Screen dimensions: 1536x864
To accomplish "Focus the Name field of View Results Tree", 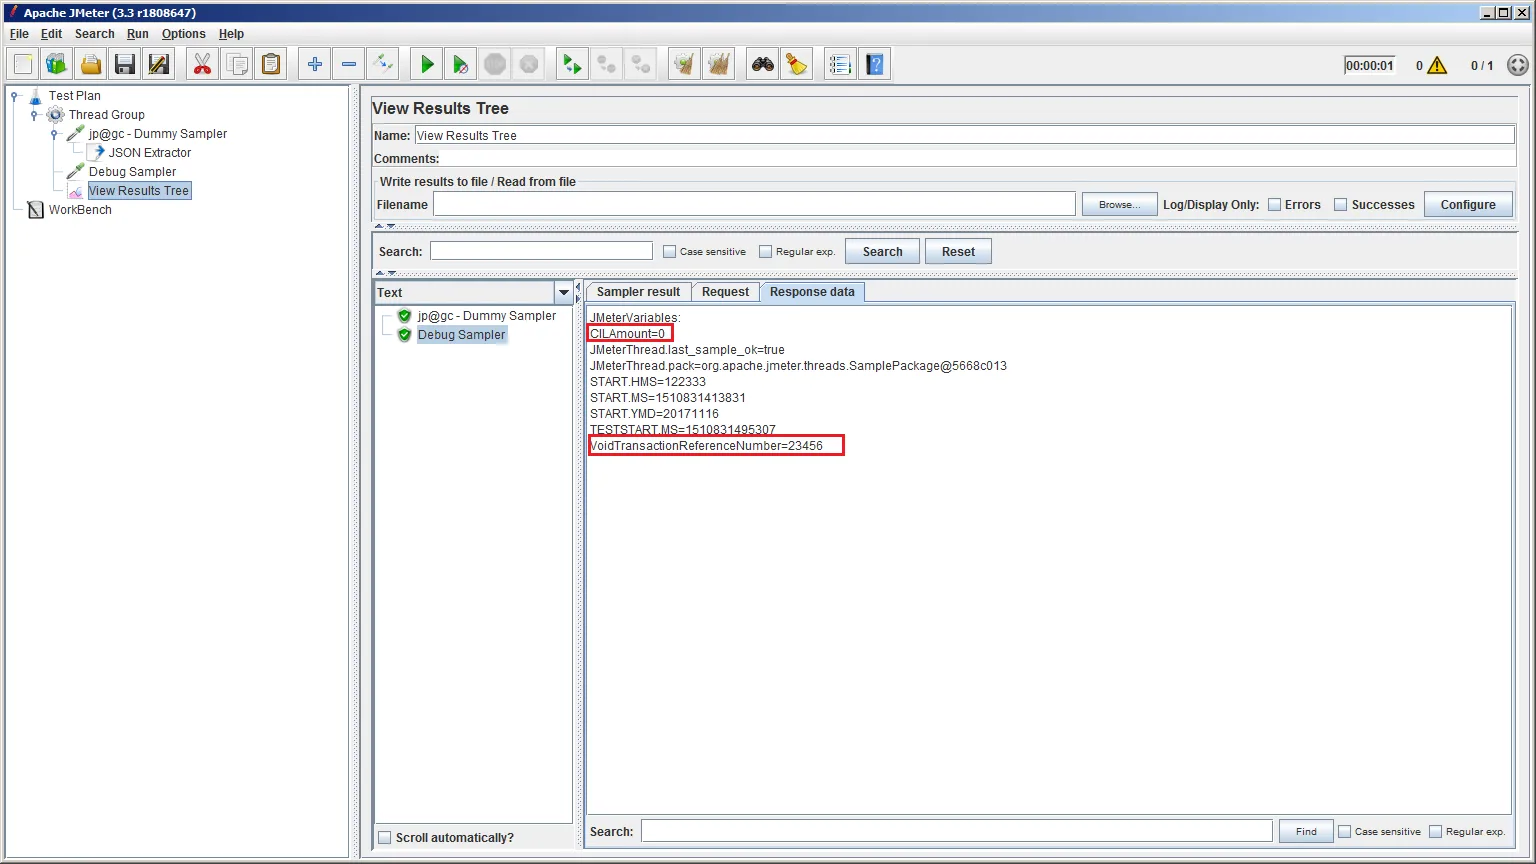I will [965, 136].
